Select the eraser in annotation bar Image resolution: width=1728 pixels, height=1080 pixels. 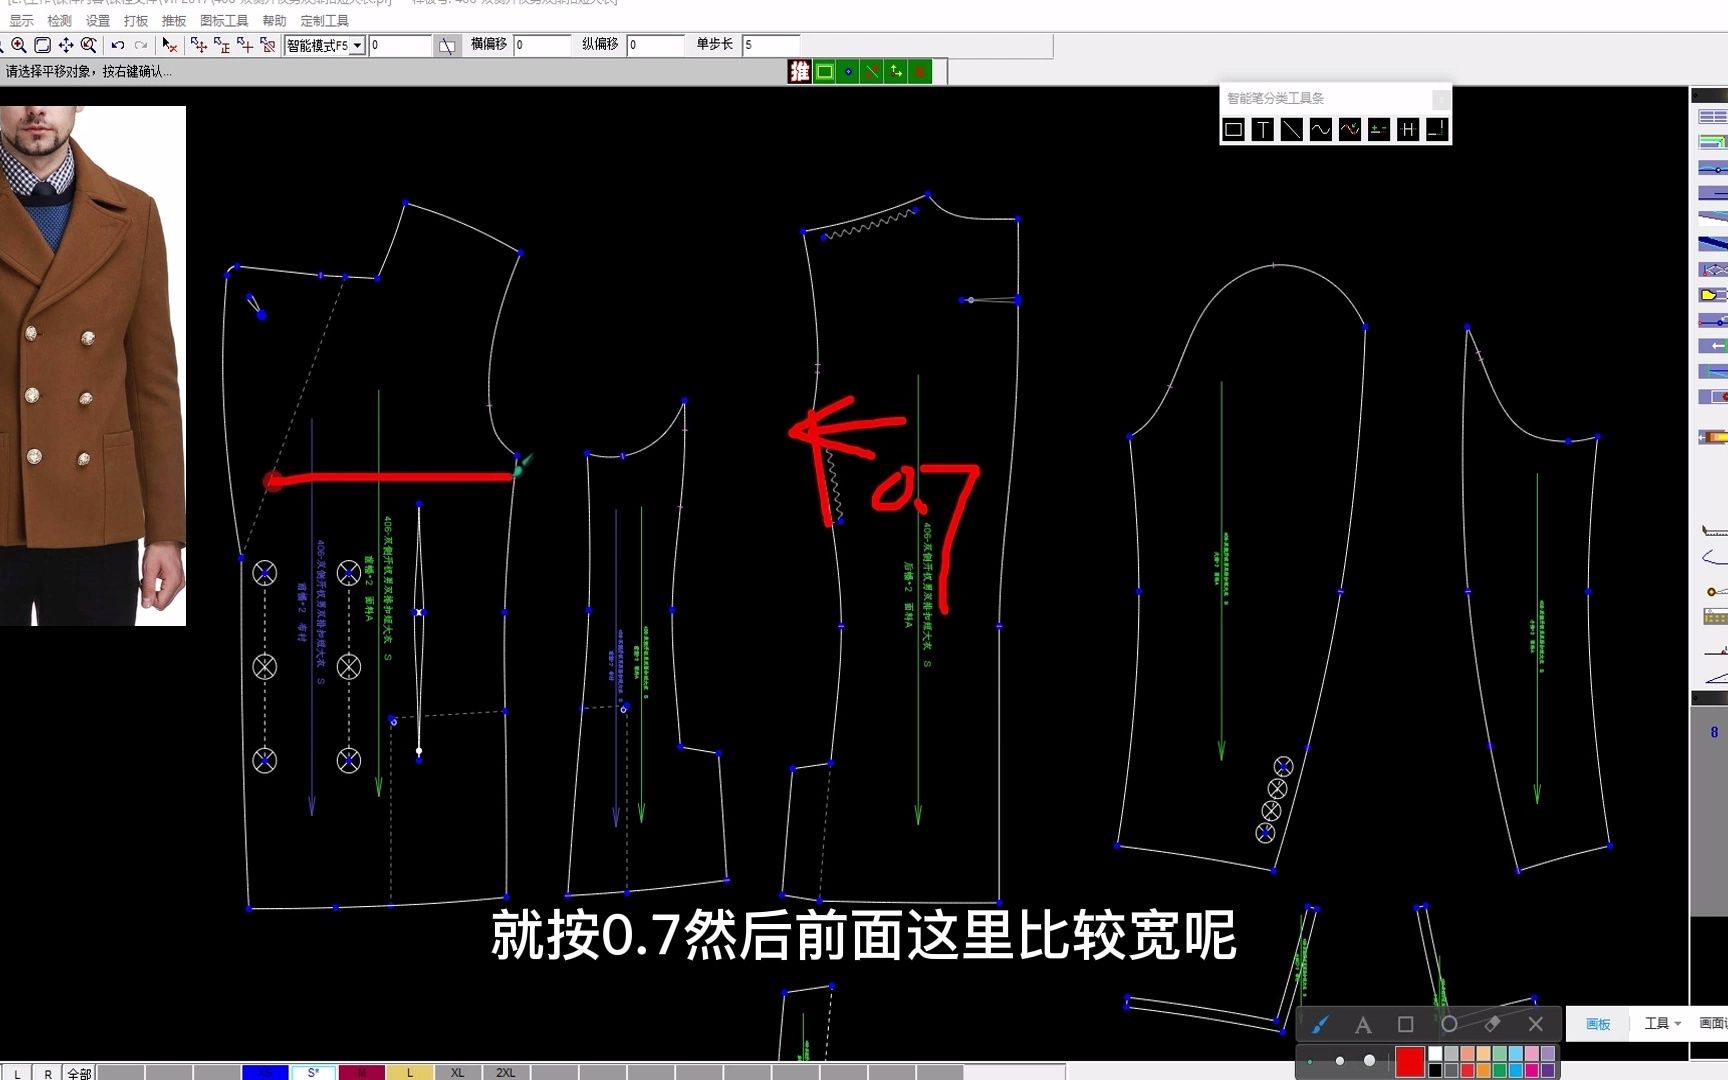point(1493,1024)
